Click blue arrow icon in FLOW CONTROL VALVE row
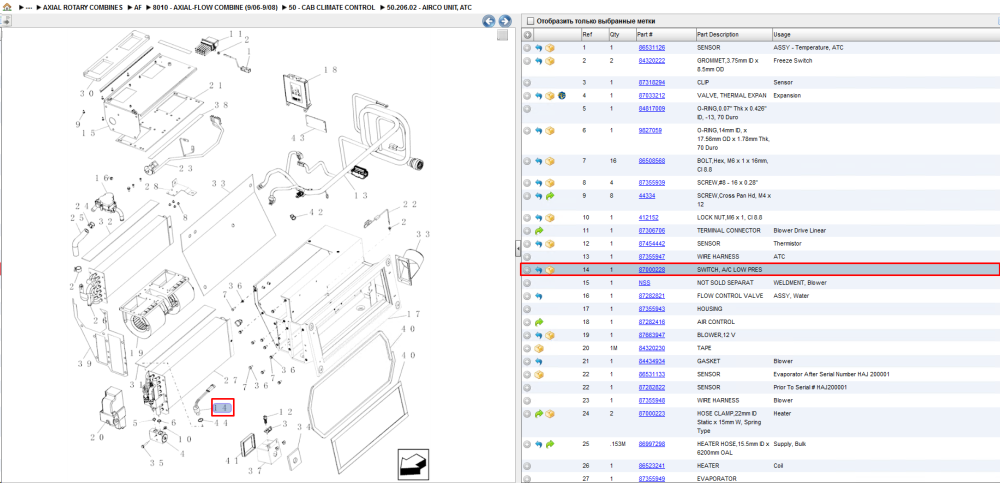 (538, 296)
